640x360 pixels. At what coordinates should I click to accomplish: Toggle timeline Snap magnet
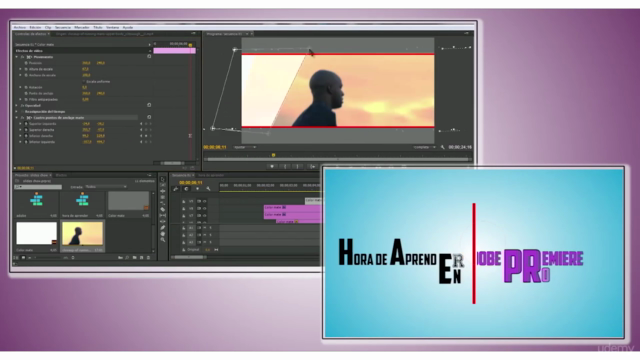[186, 189]
